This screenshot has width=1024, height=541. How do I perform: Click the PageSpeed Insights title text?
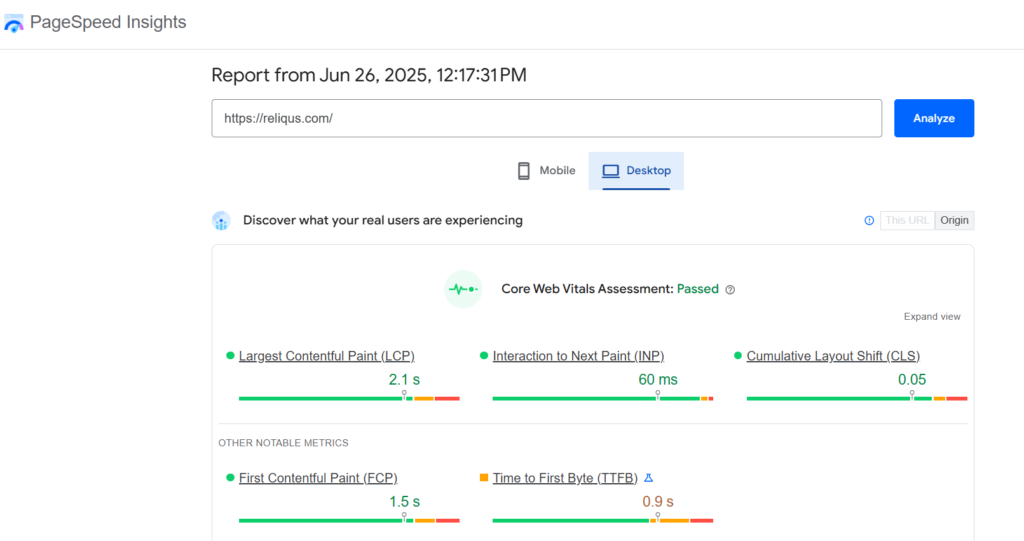click(108, 22)
